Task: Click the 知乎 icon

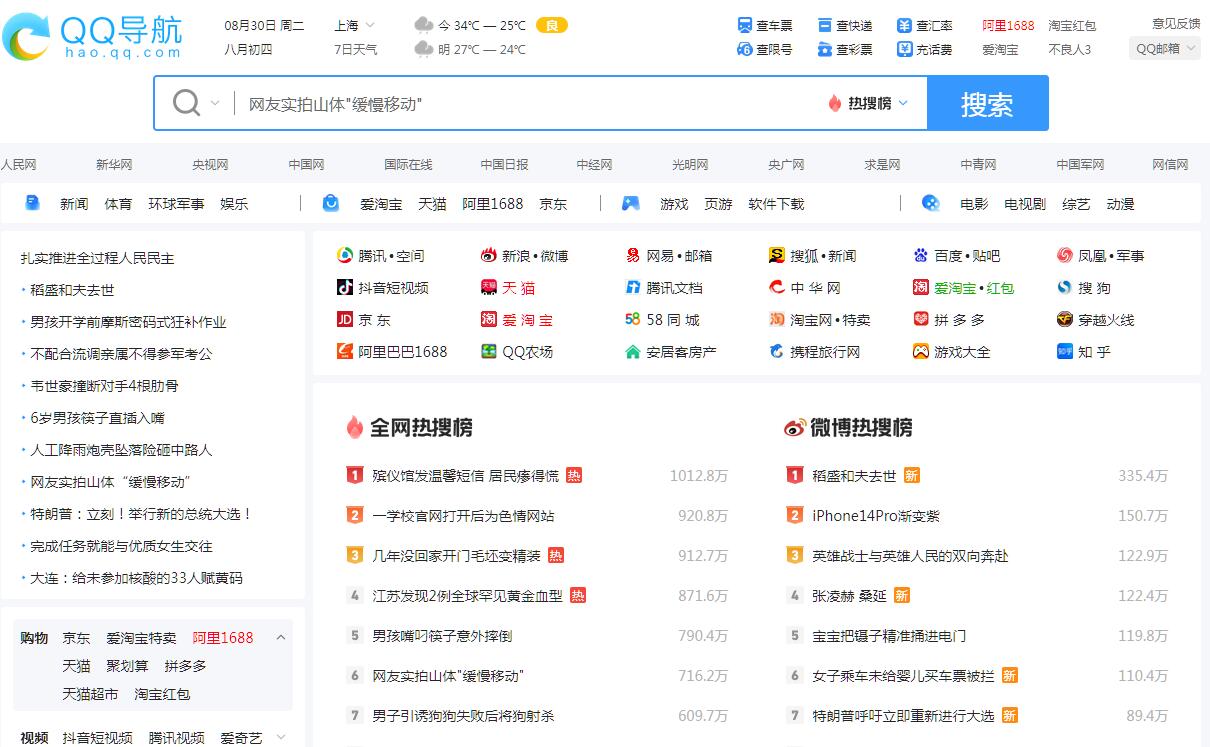Action: [x=1065, y=352]
